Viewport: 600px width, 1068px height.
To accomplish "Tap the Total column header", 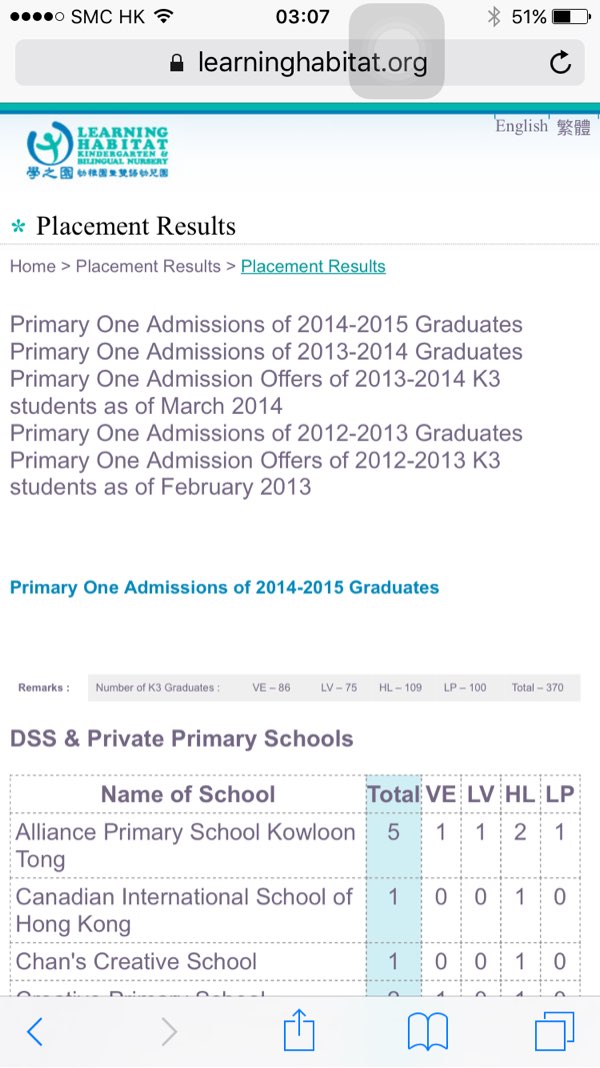I will pyautogui.click(x=393, y=794).
